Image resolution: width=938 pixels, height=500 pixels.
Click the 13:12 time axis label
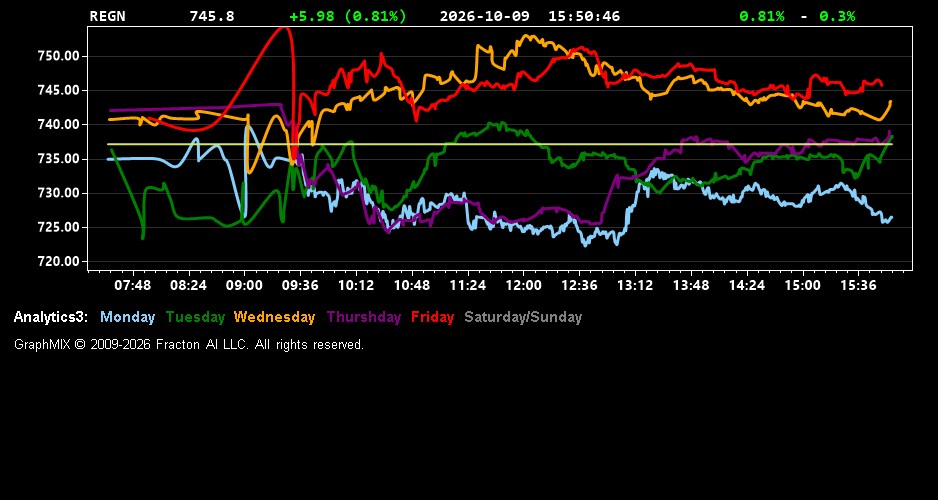point(635,285)
